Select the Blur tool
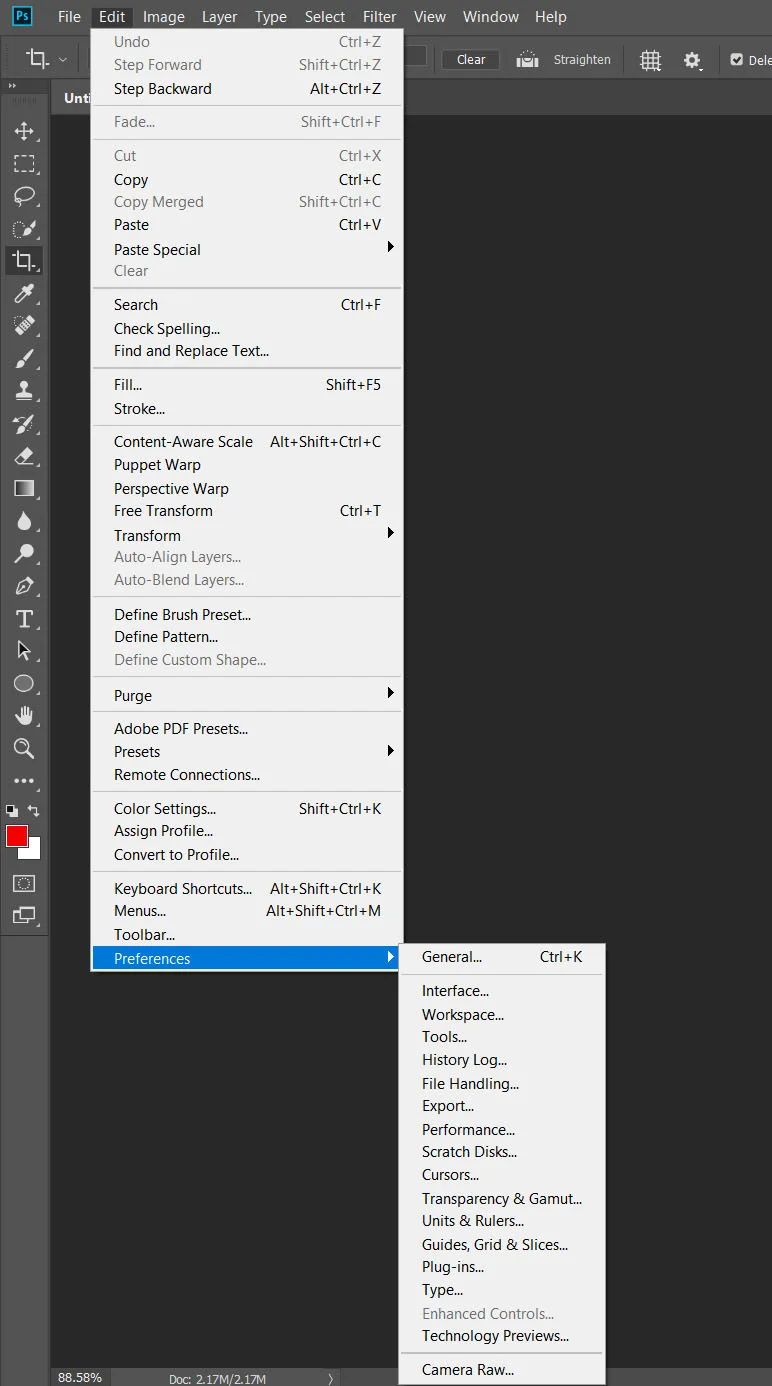772x1386 pixels. [24, 521]
